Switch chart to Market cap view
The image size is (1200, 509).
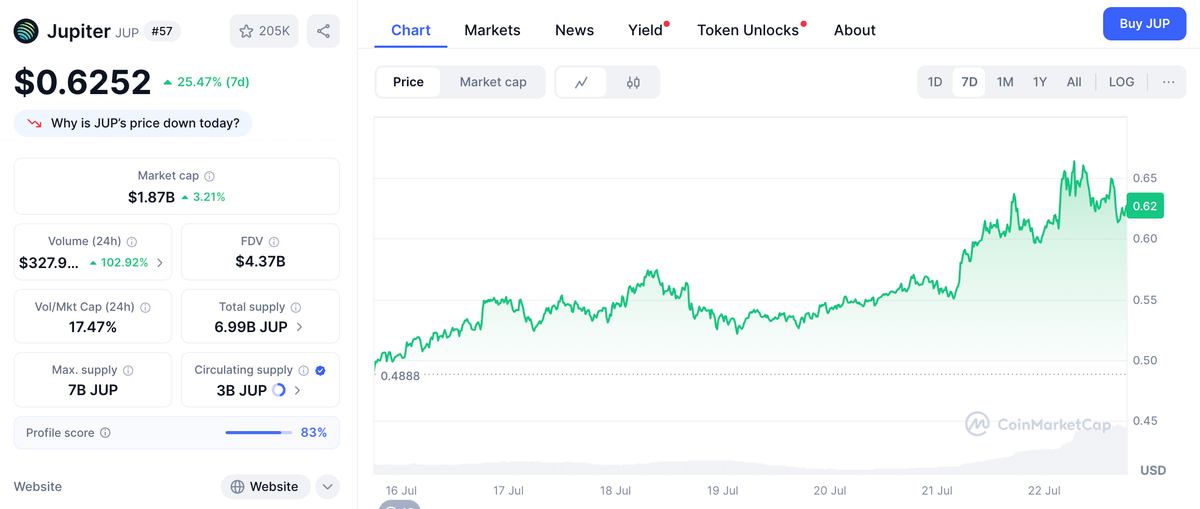coord(493,82)
